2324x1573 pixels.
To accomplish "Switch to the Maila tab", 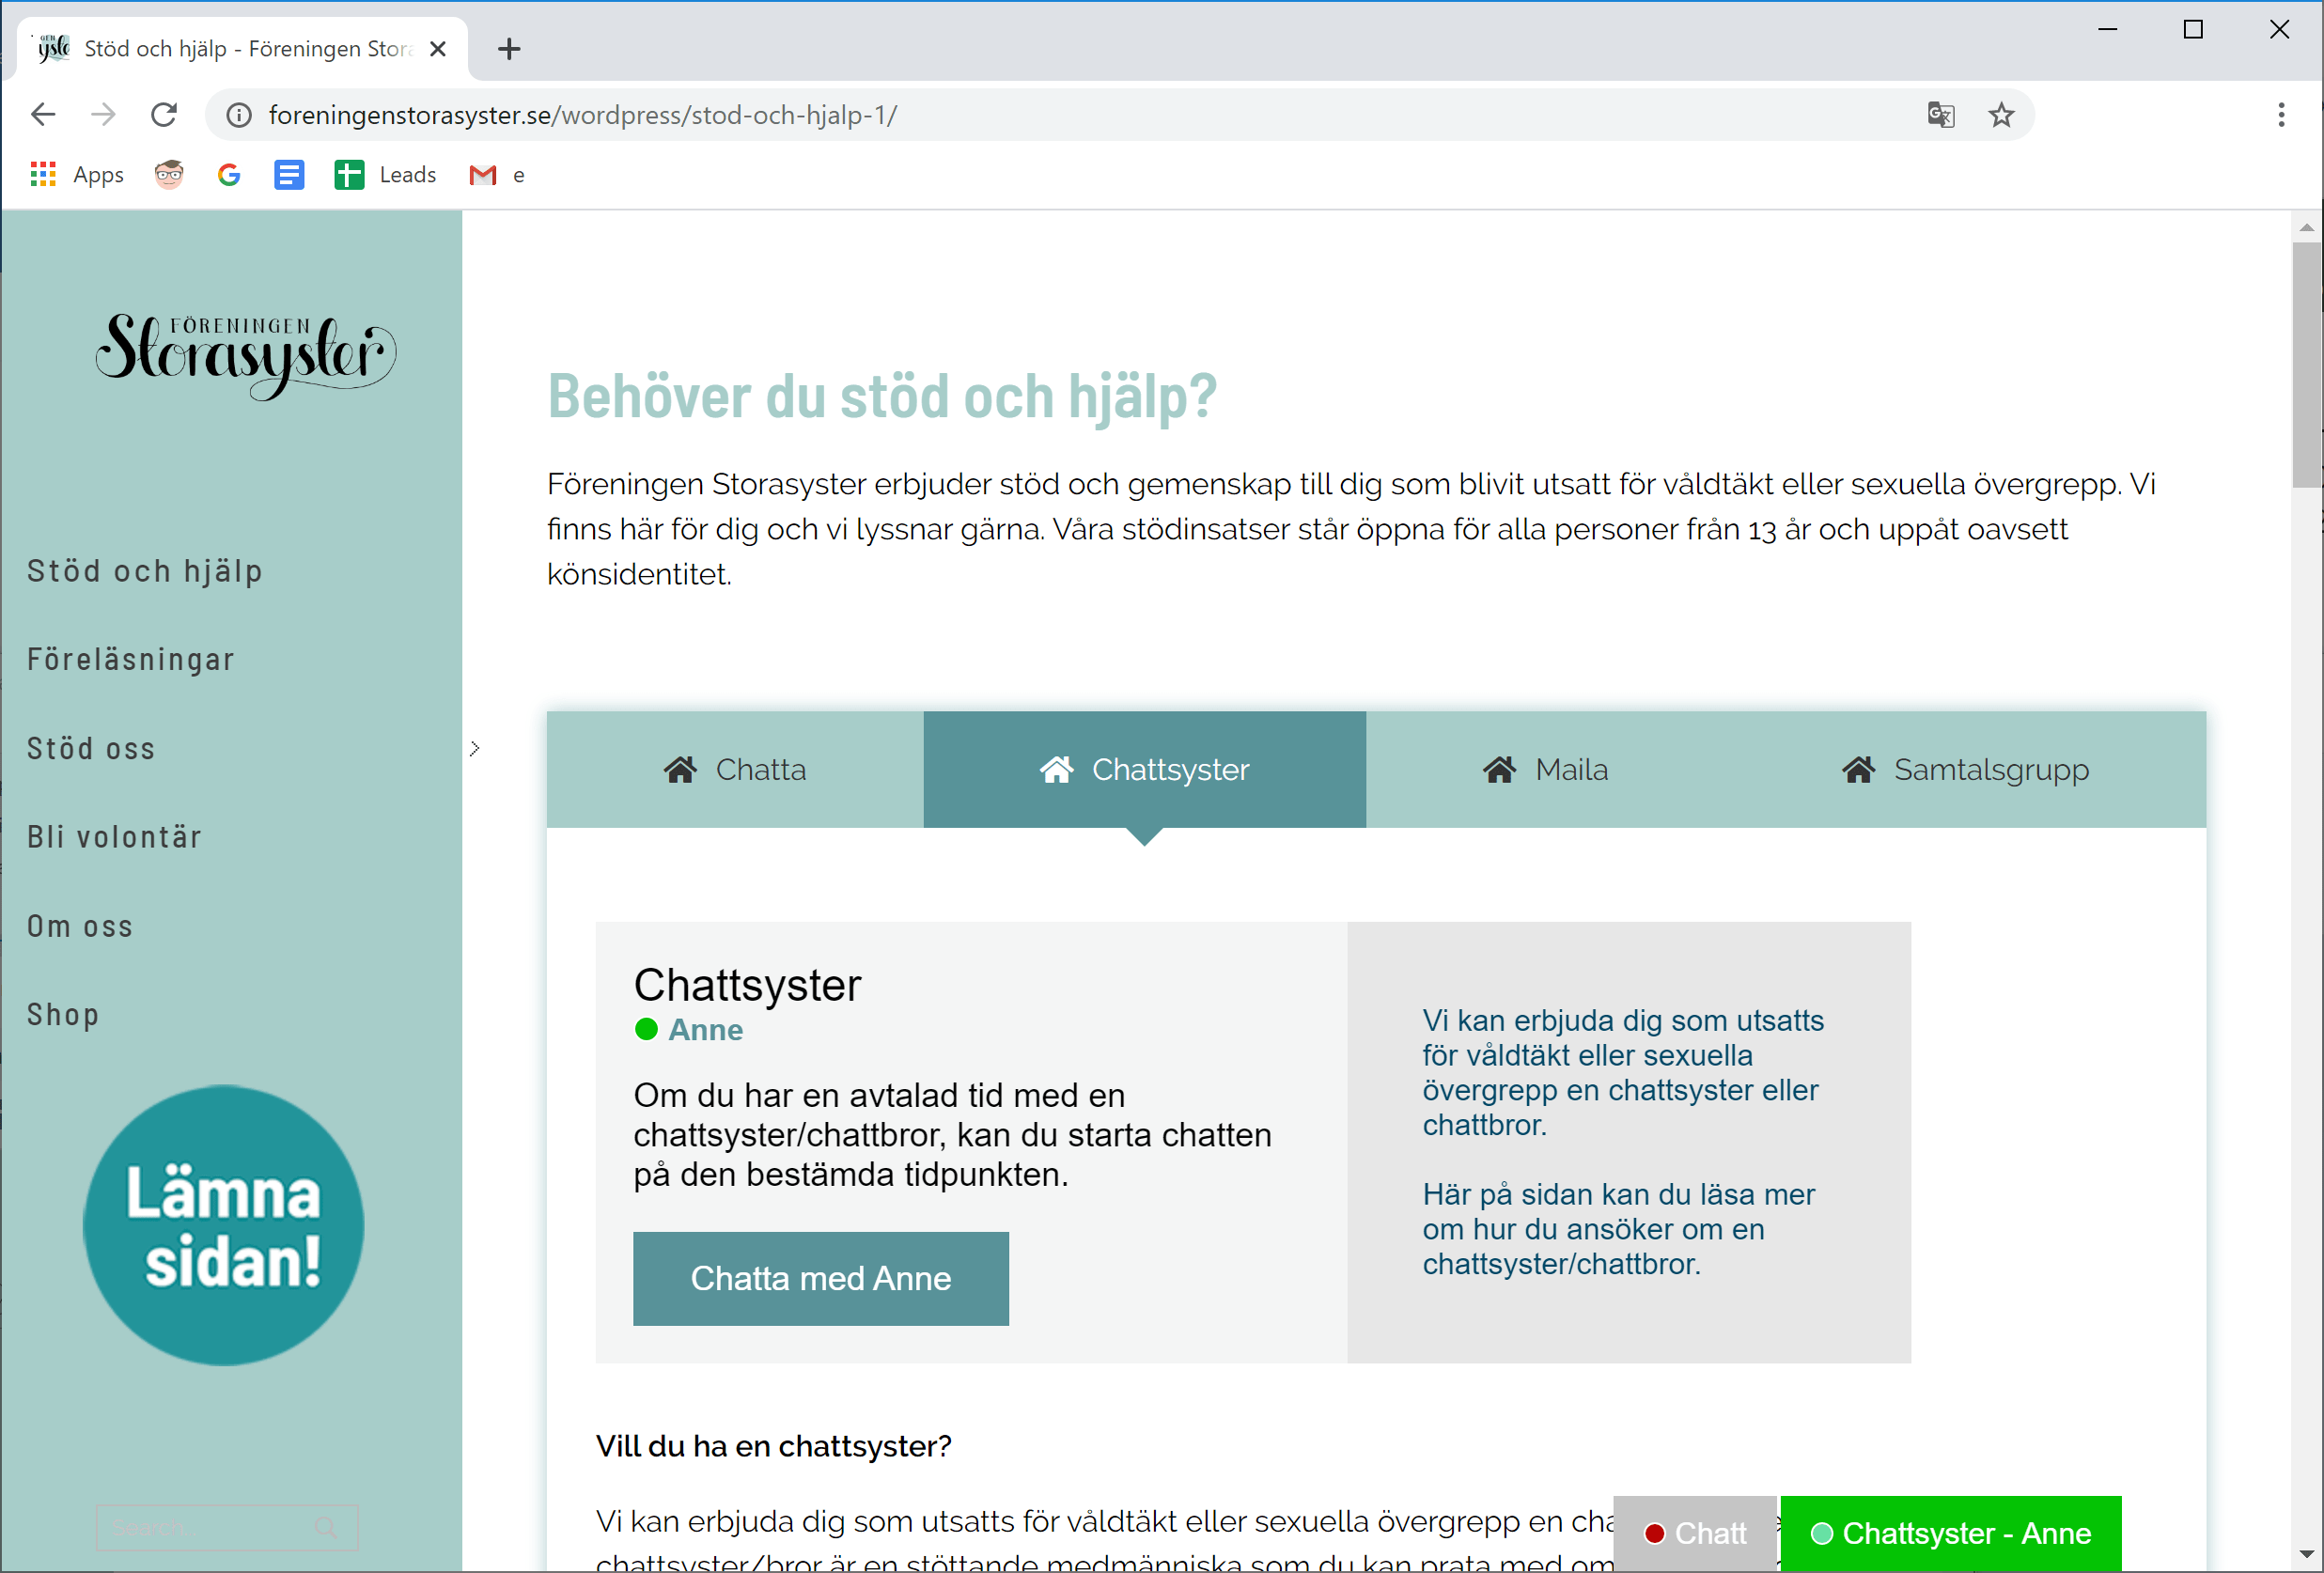I will click(1545, 769).
